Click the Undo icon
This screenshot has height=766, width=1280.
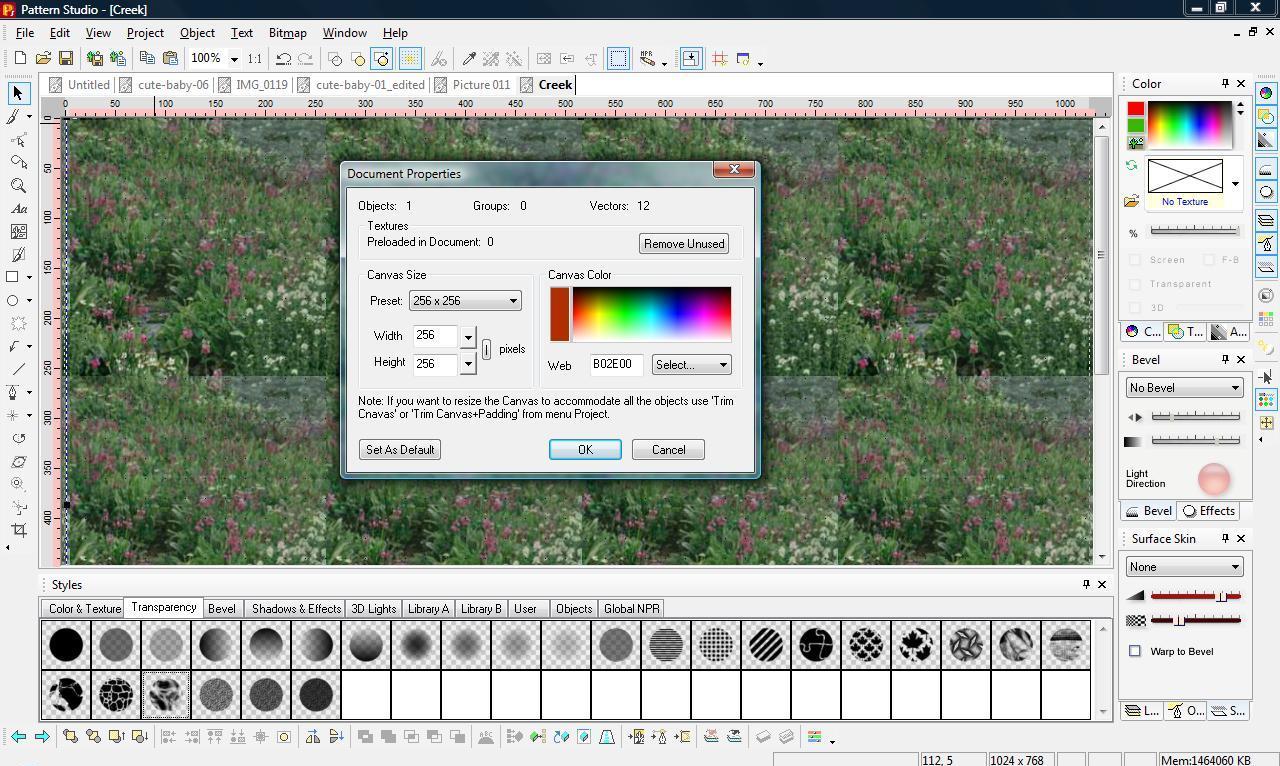tap(283, 58)
